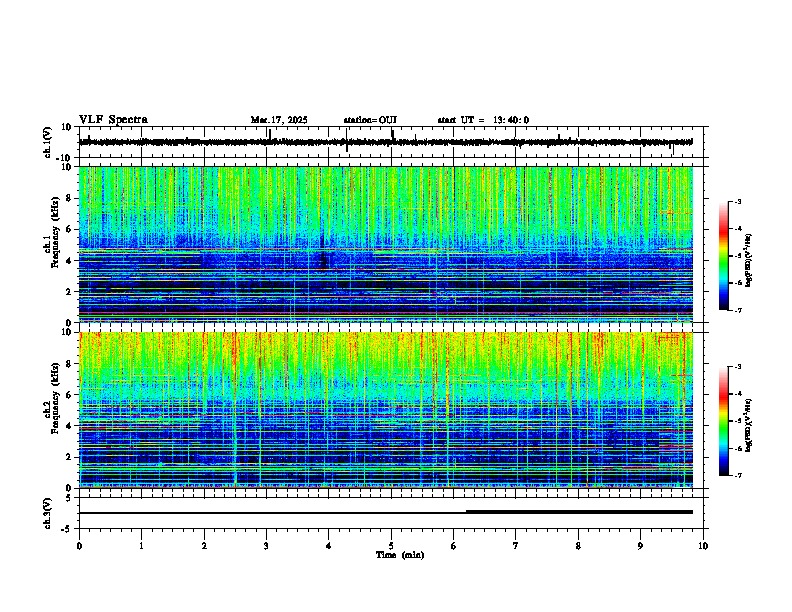The image size is (792, 612).
Task: Click the "0" tick on the time axis
Action: [x=79, y=546]
